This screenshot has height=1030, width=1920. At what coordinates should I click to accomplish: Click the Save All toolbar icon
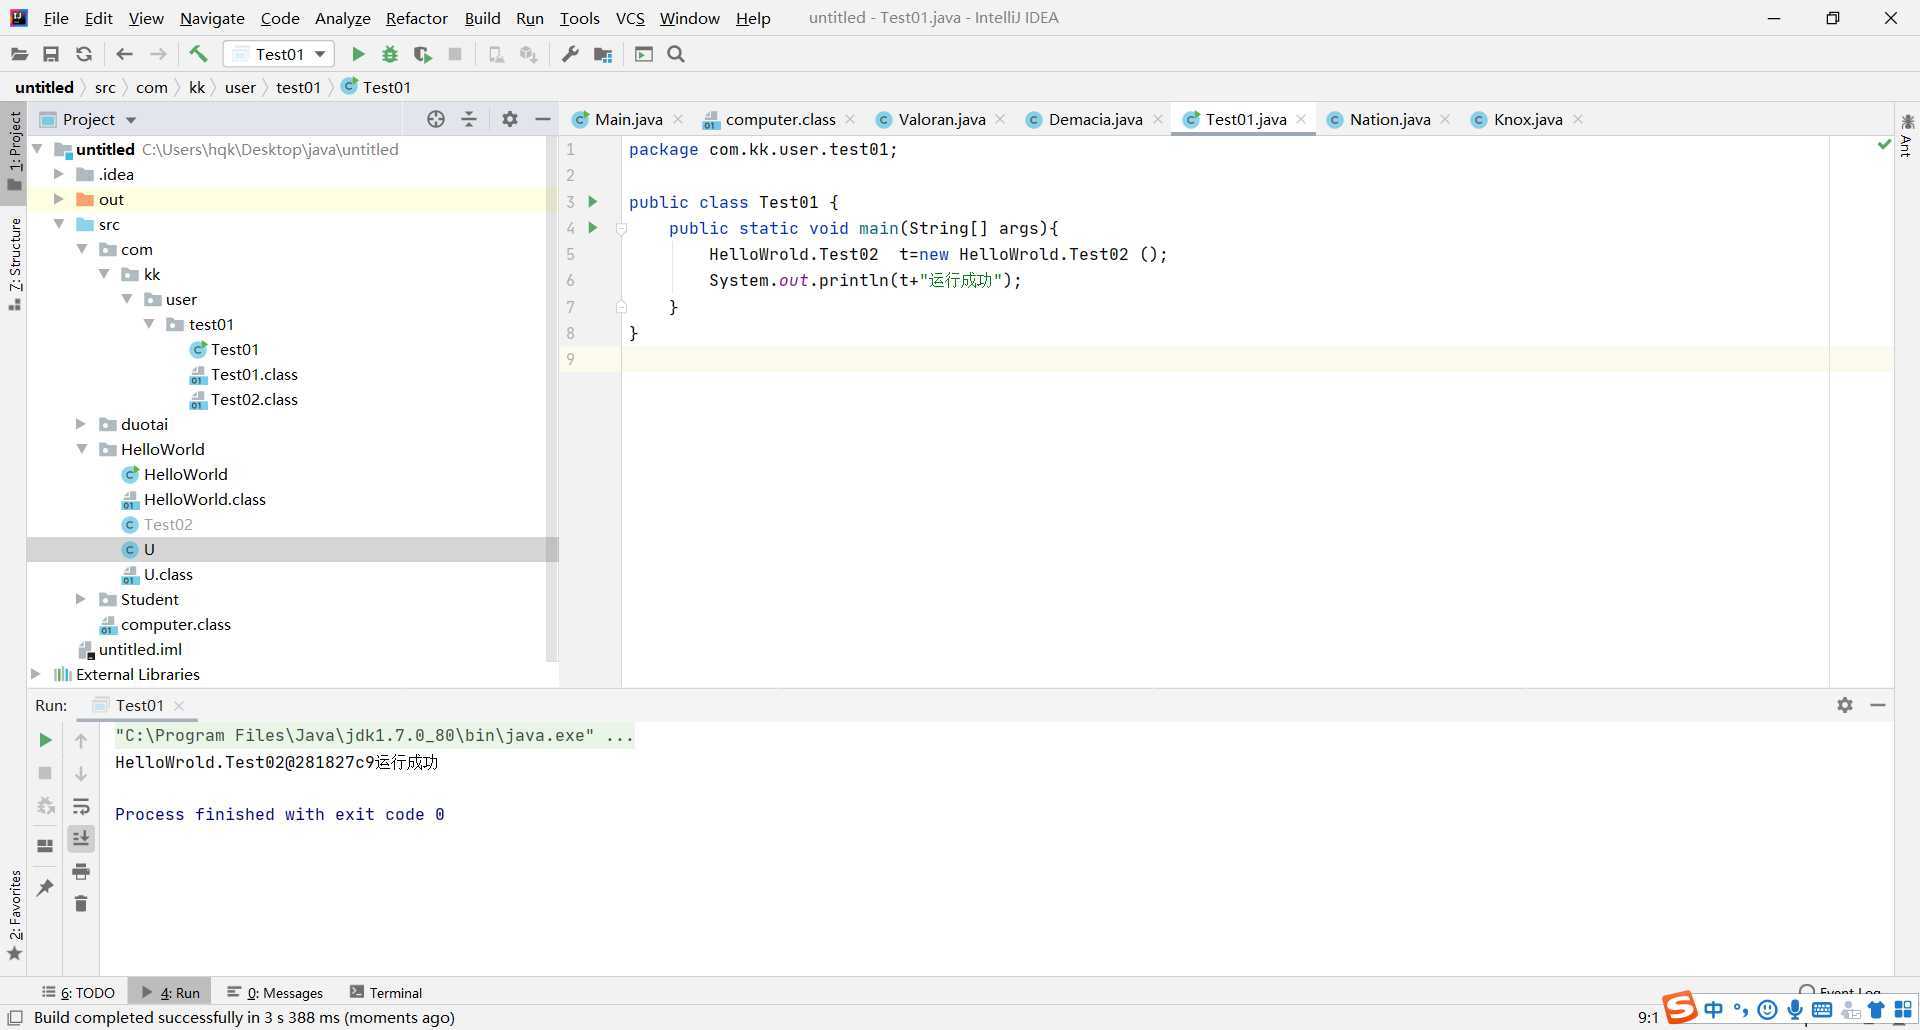coord(51,54)
